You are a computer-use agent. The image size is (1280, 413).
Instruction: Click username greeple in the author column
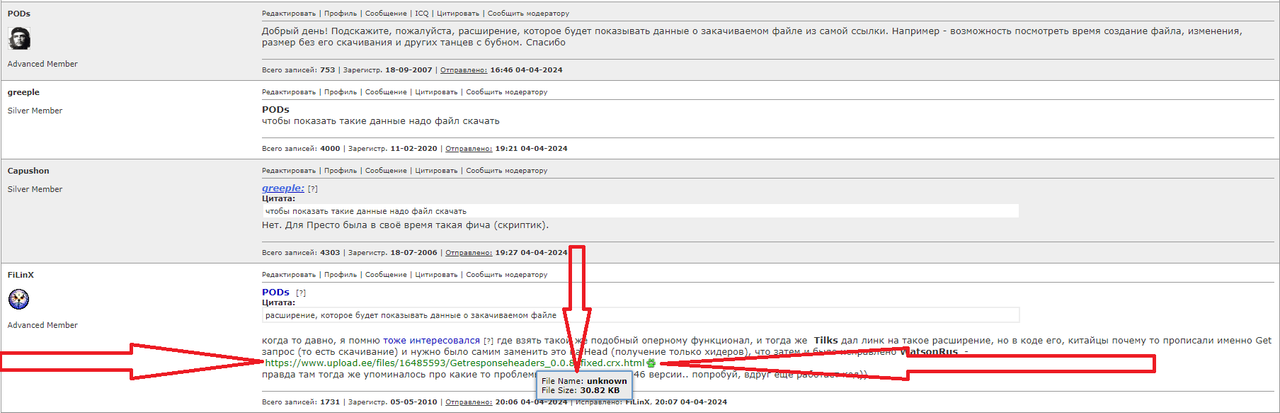coord(23,92)
